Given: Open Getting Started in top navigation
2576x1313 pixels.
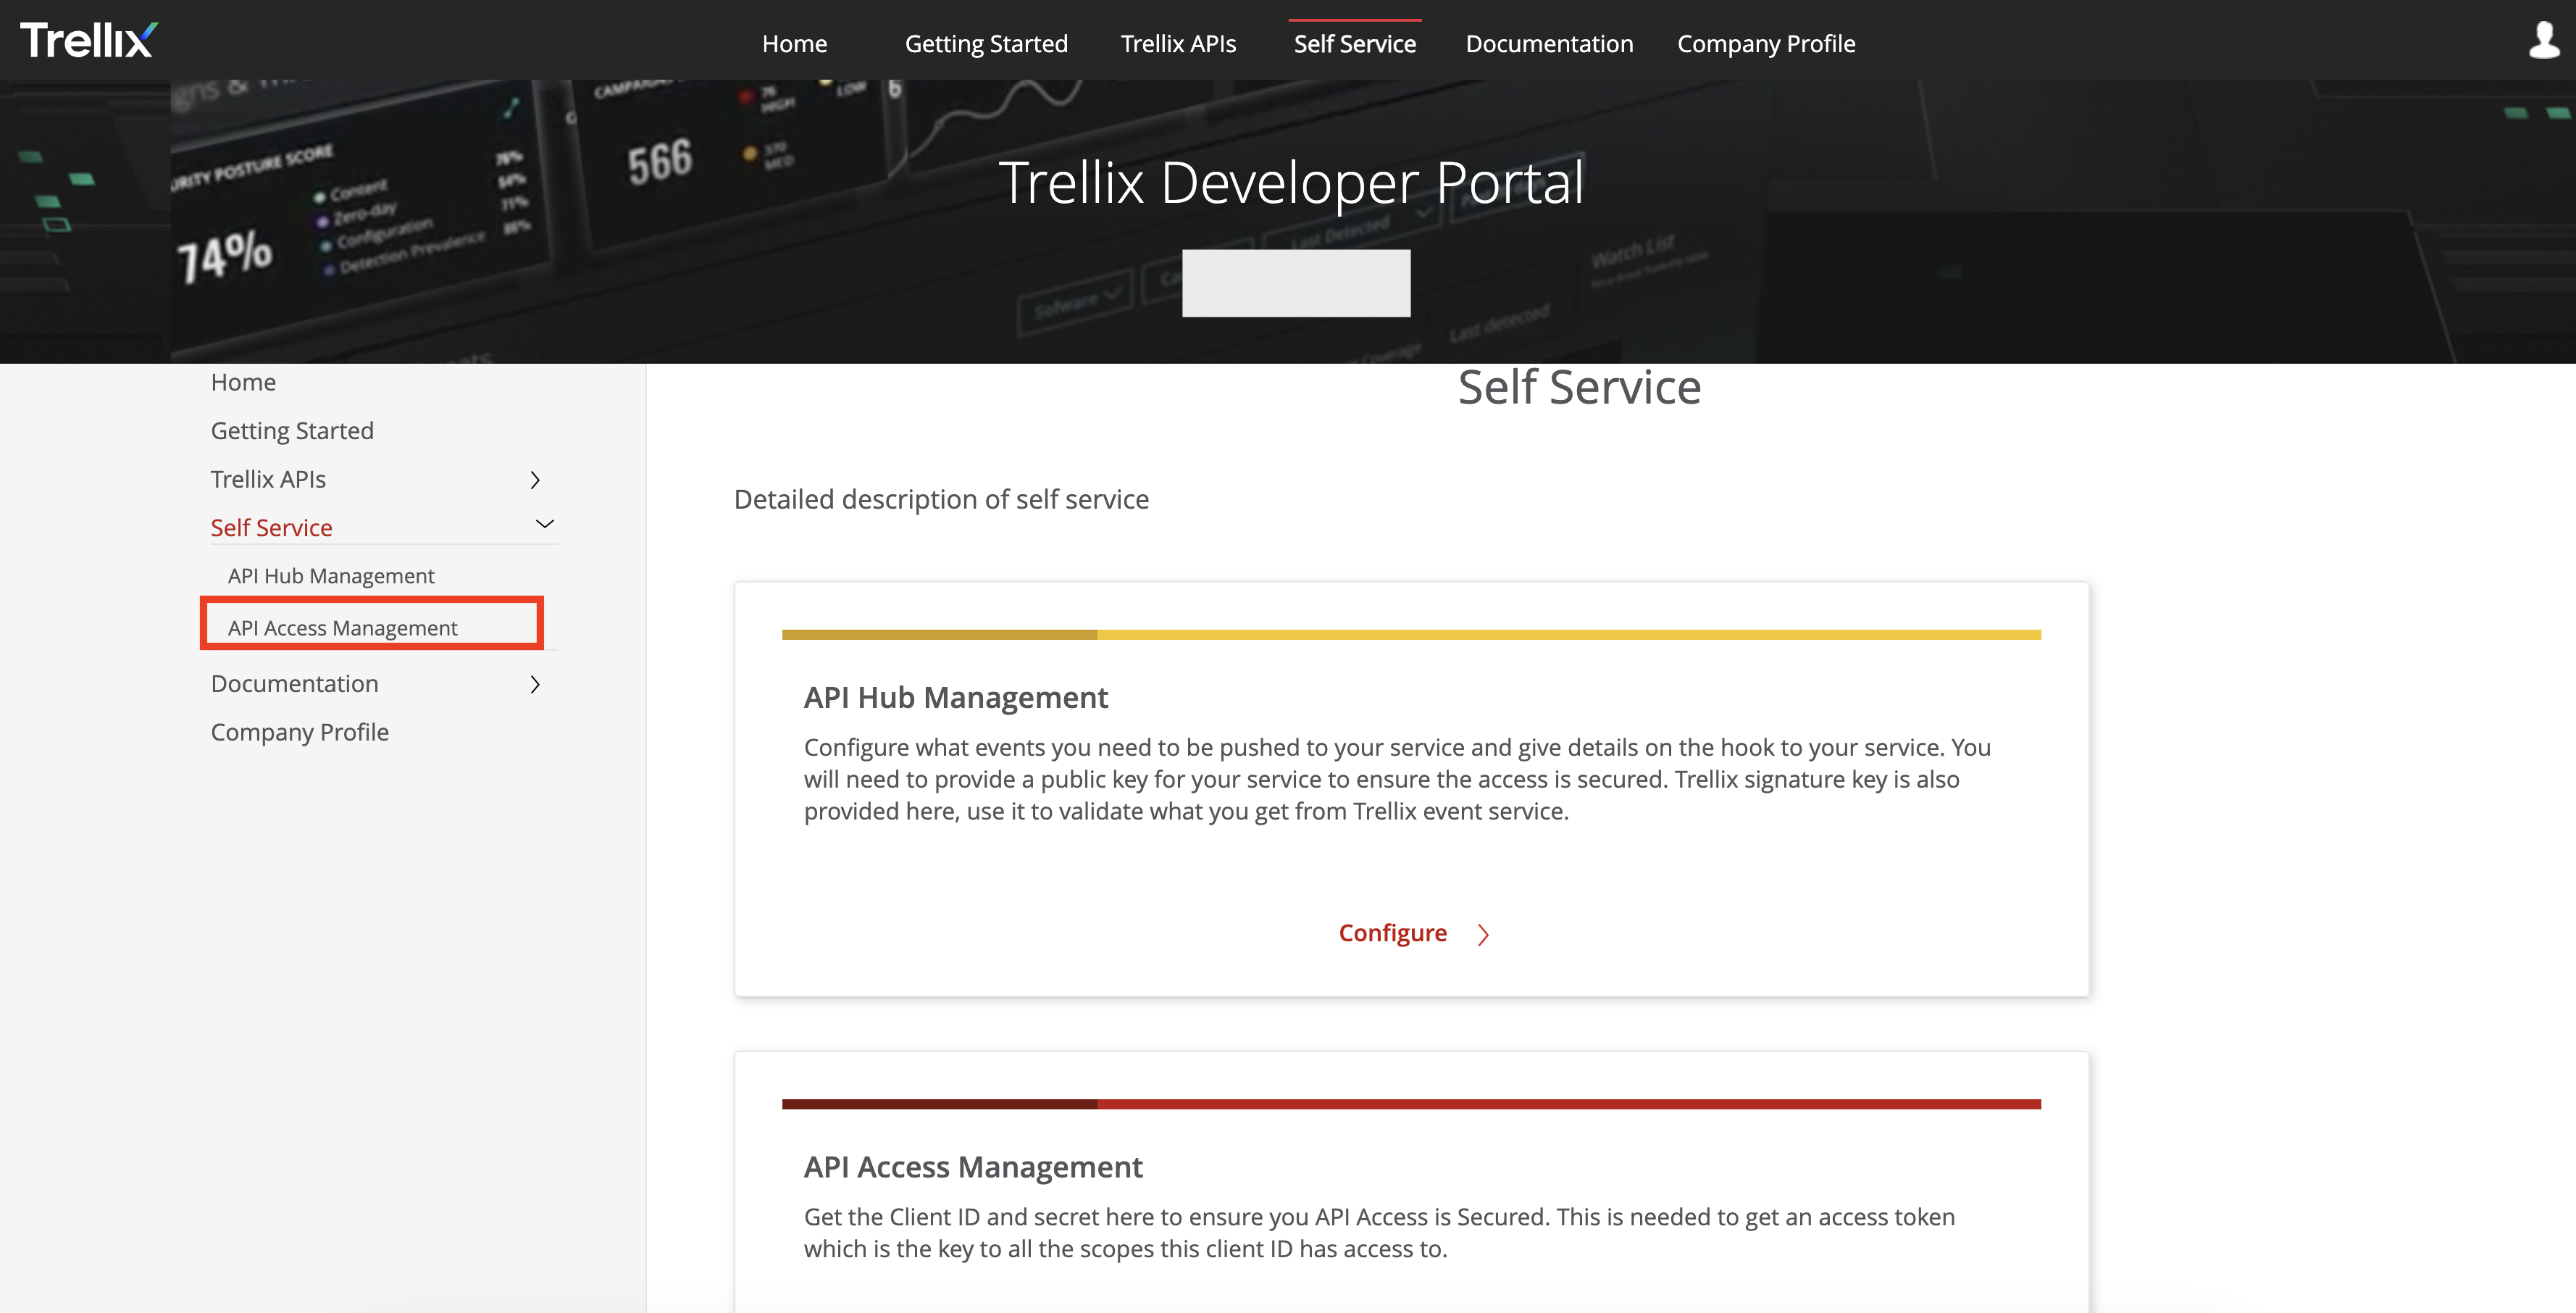Looking at the screenshot, I should [985, 44].
